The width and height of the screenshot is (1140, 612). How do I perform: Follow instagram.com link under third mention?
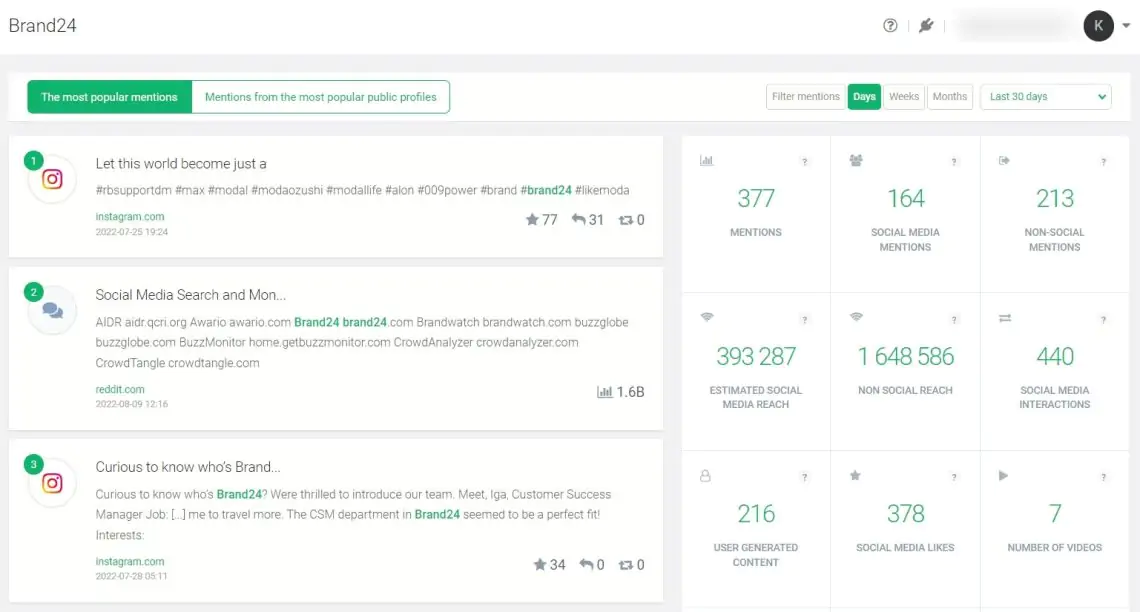[x=129, y=561]
